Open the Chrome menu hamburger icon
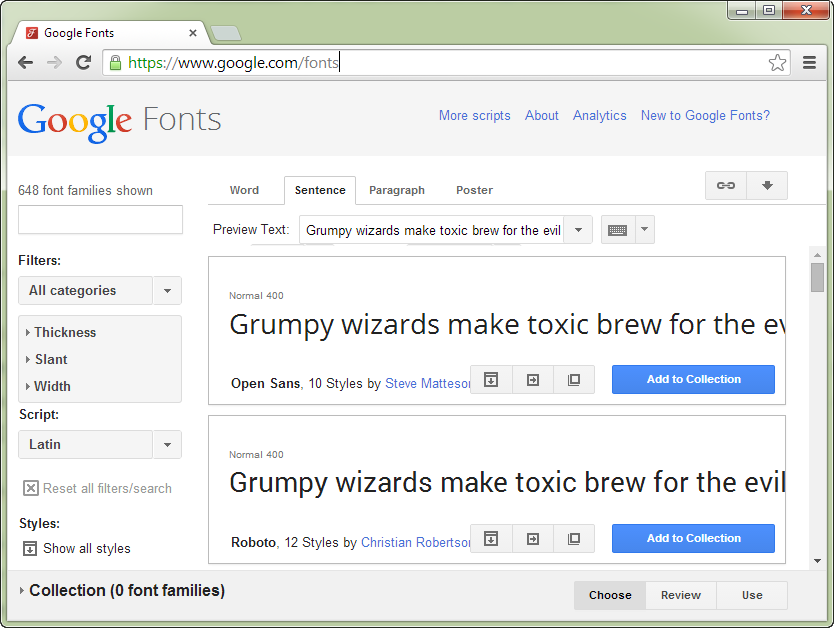834x628 pixels. [x=810, y=63]
